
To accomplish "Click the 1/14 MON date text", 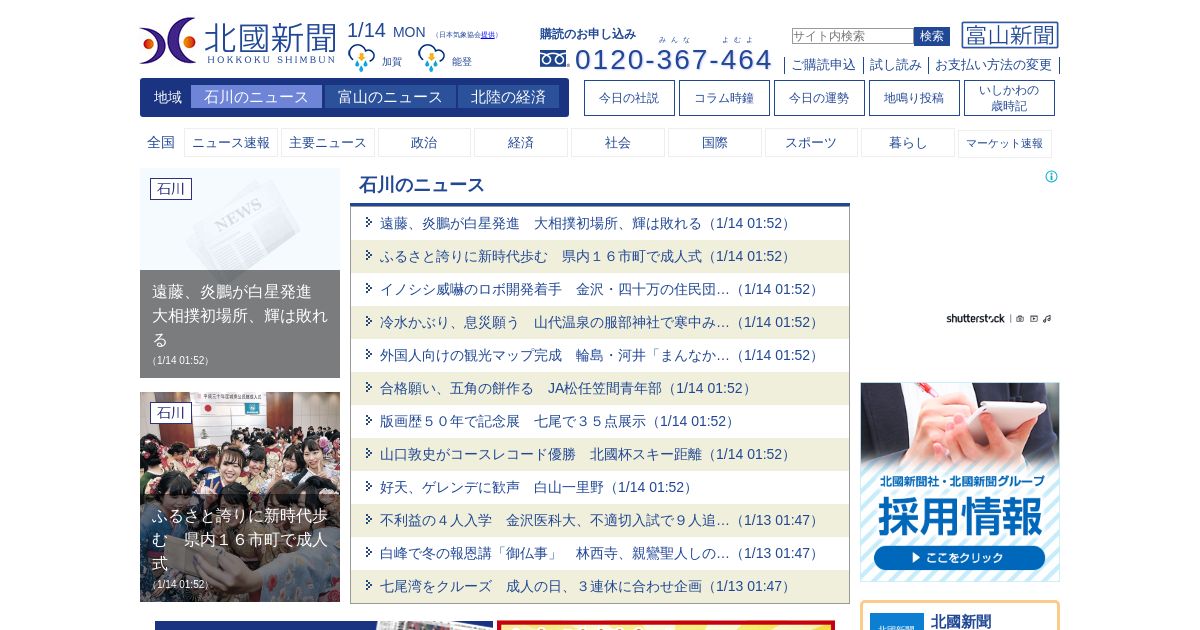I will [x=386, y=31].
